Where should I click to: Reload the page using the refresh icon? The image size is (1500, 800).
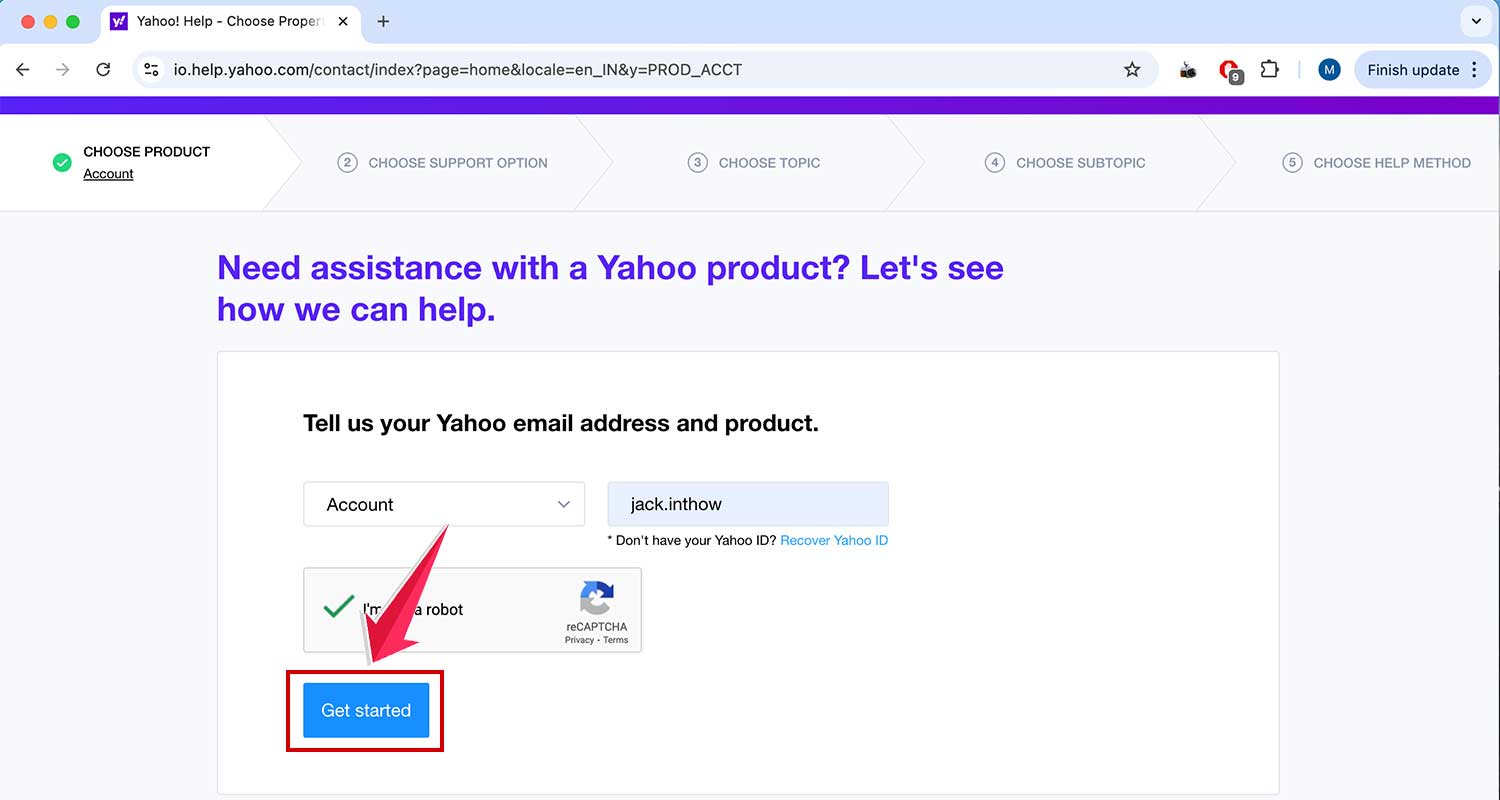pos(103,69)
